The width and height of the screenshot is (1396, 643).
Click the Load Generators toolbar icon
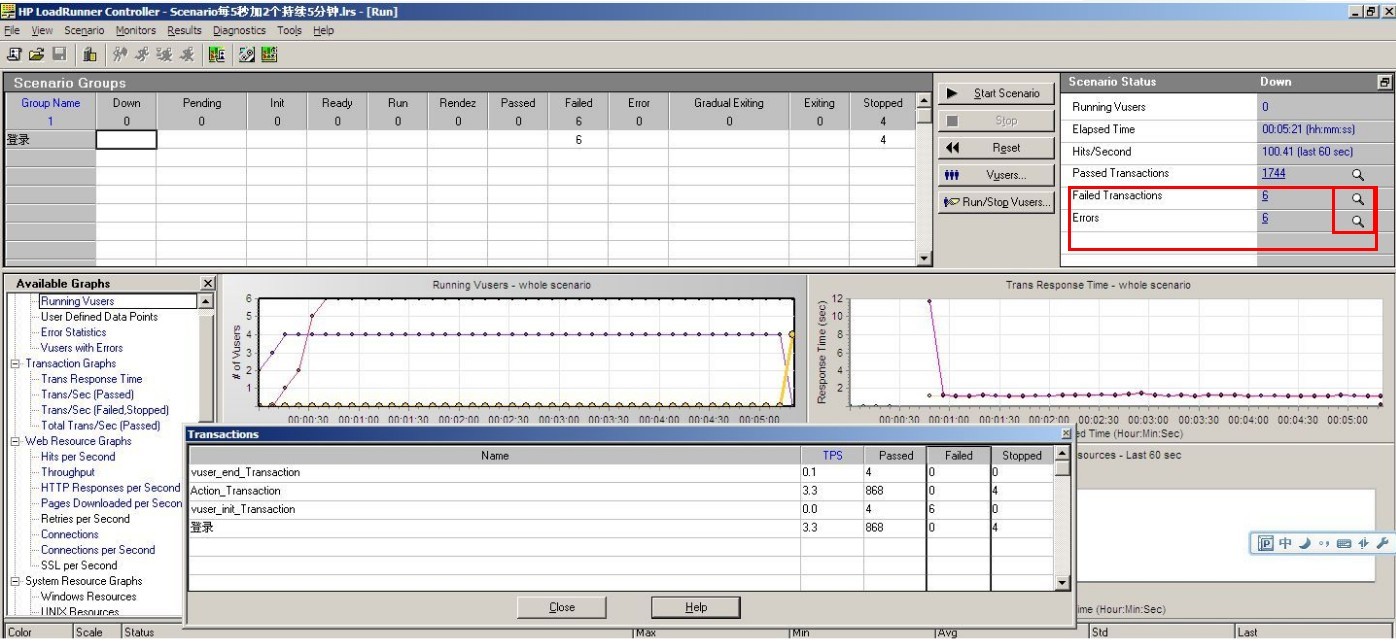90,53
